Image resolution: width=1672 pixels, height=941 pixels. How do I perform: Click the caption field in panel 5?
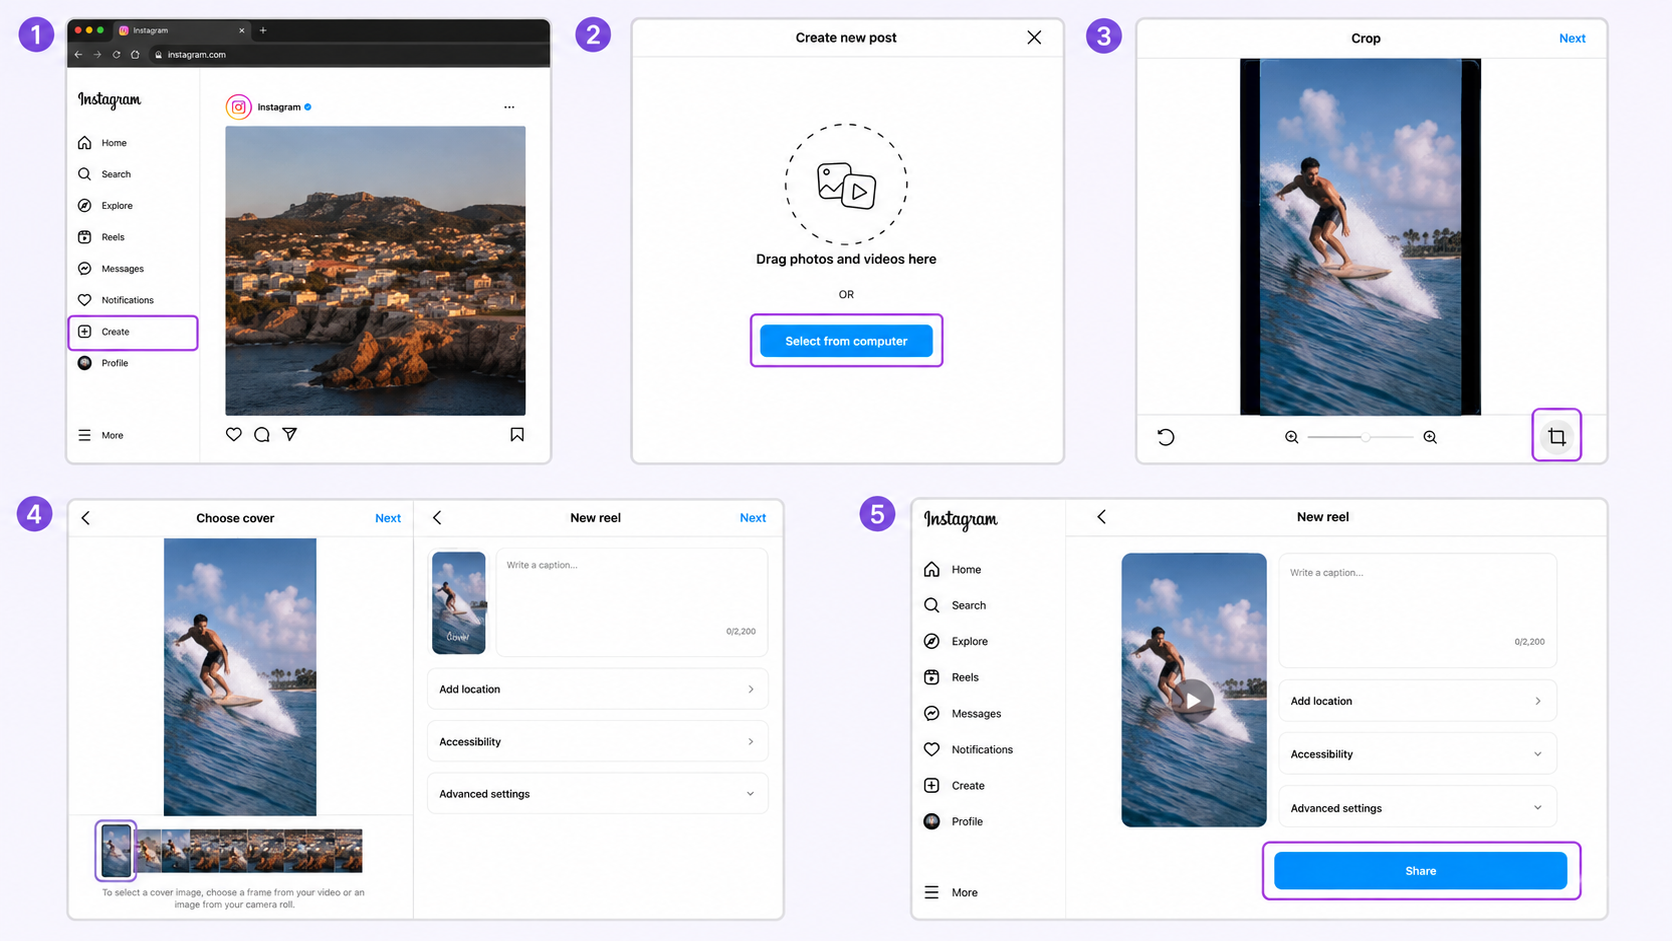[1418, 610]
